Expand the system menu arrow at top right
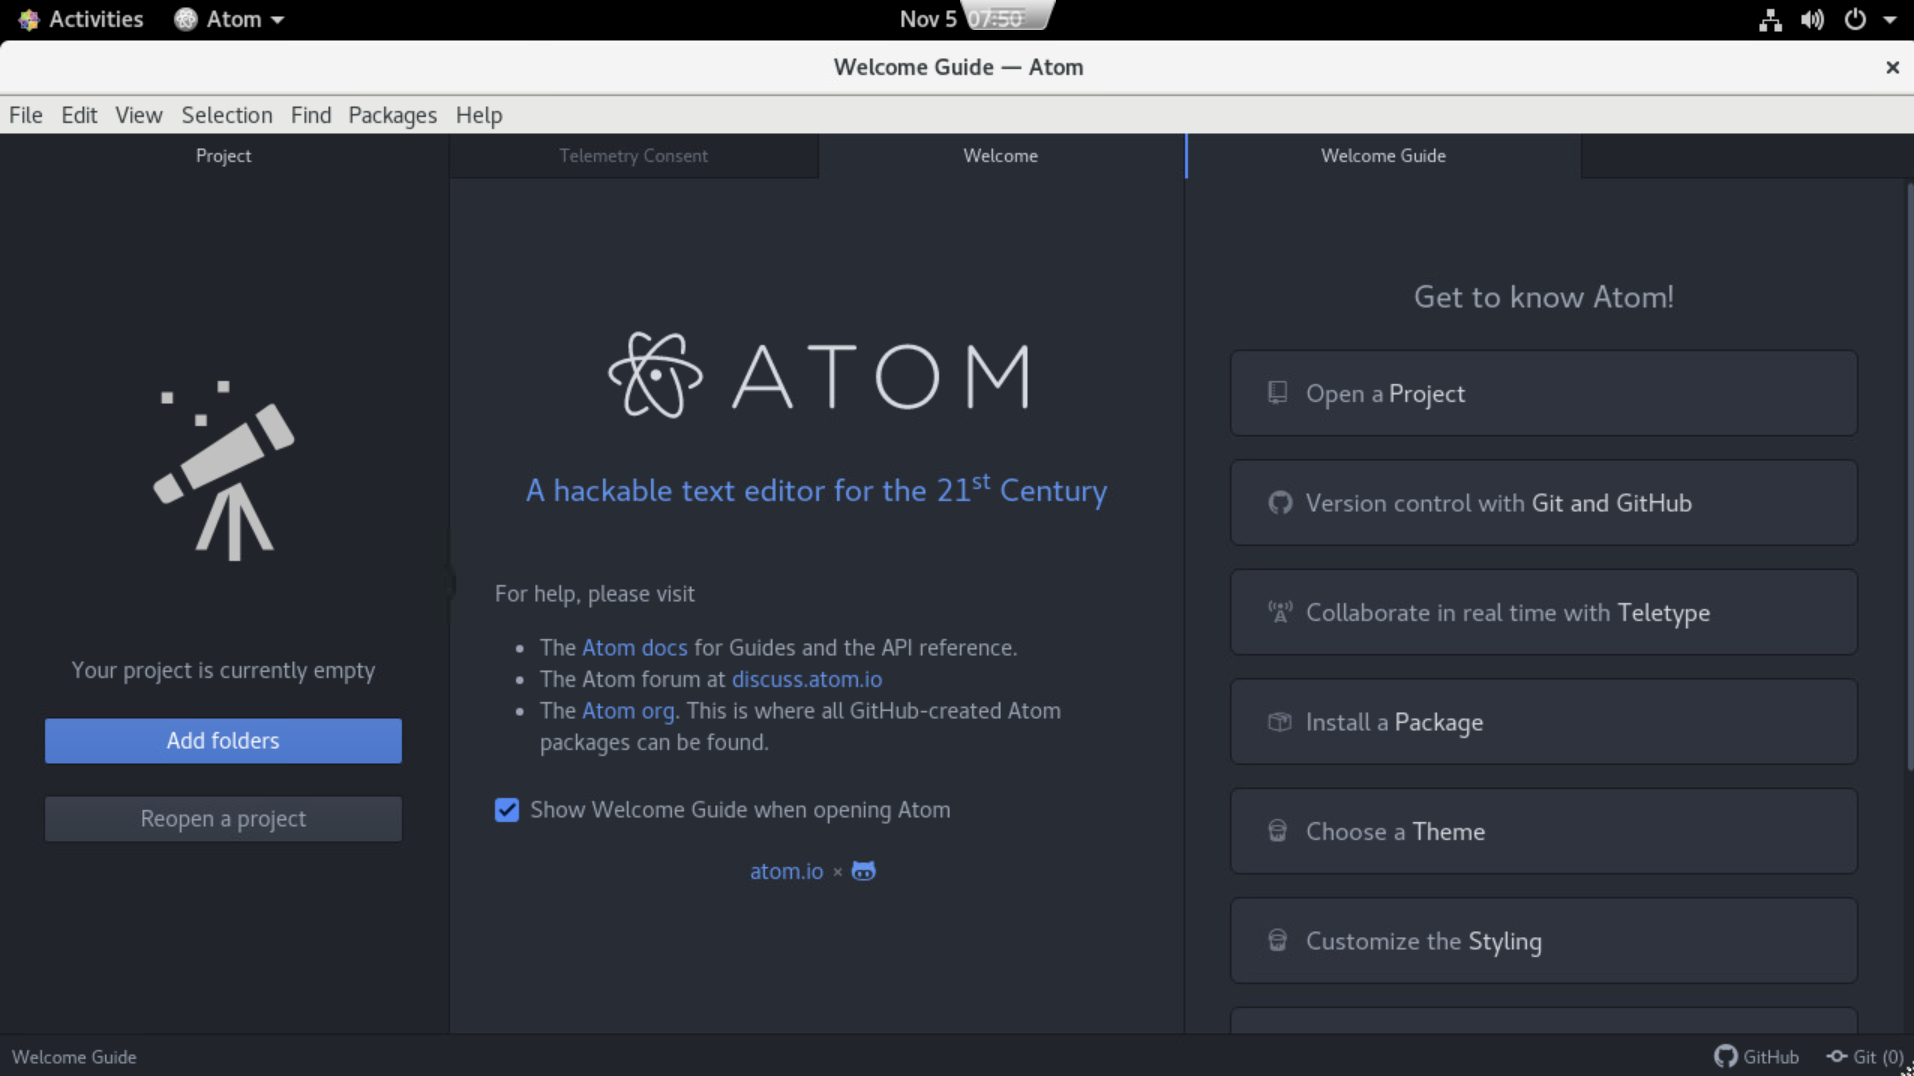The width and height of the screenshot is (1914, 1076). (x=1890, y=20)
